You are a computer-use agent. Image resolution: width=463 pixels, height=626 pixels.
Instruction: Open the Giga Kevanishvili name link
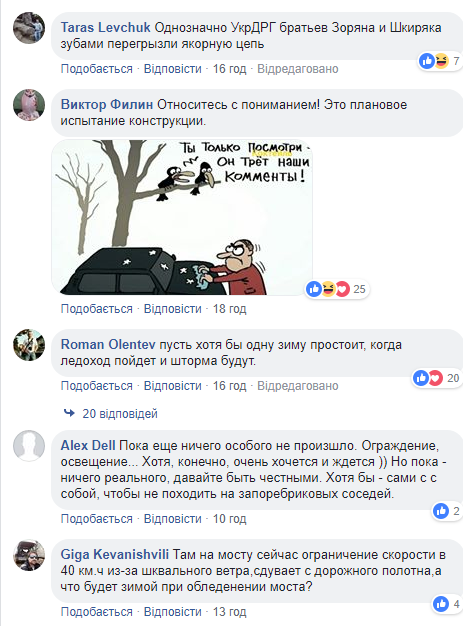click(x=115, y=555)
